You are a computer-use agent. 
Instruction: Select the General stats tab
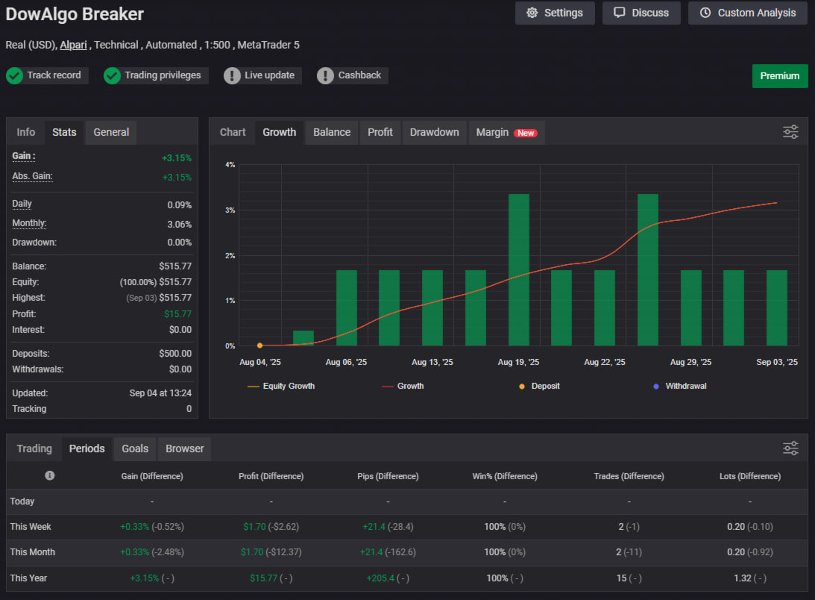(111, 133)
